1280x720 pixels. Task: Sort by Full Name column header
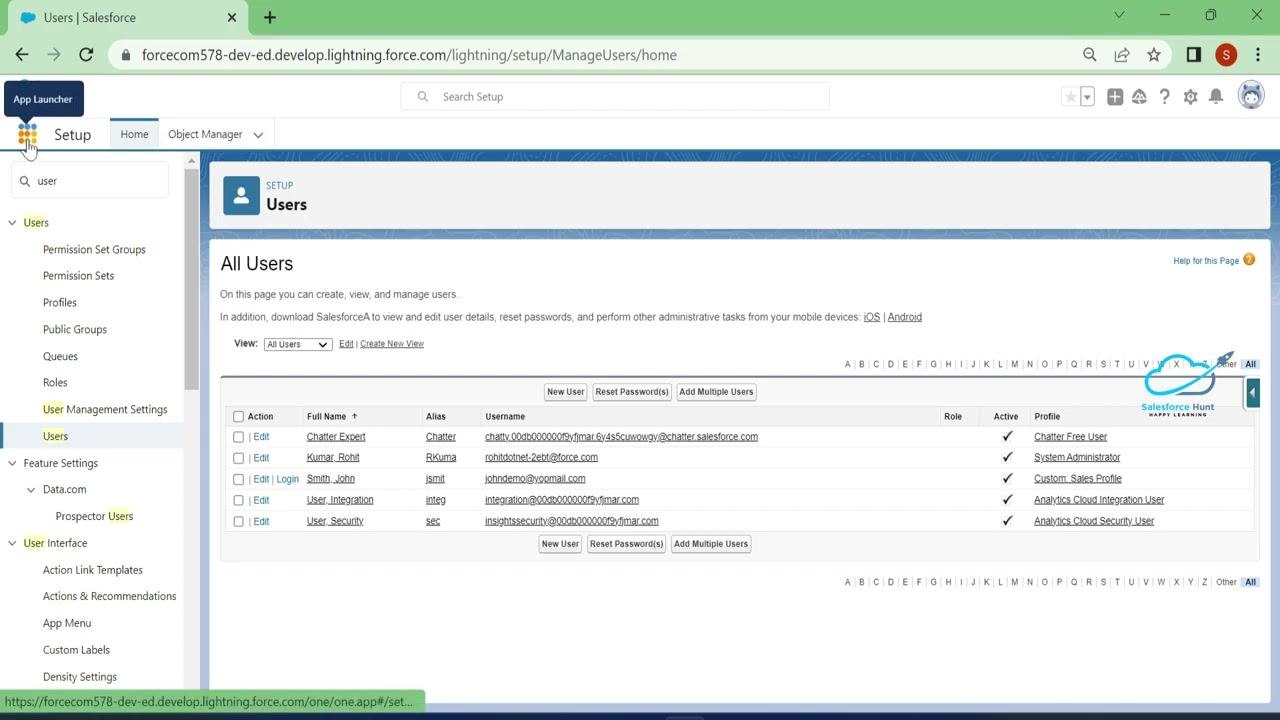(326, 416)
